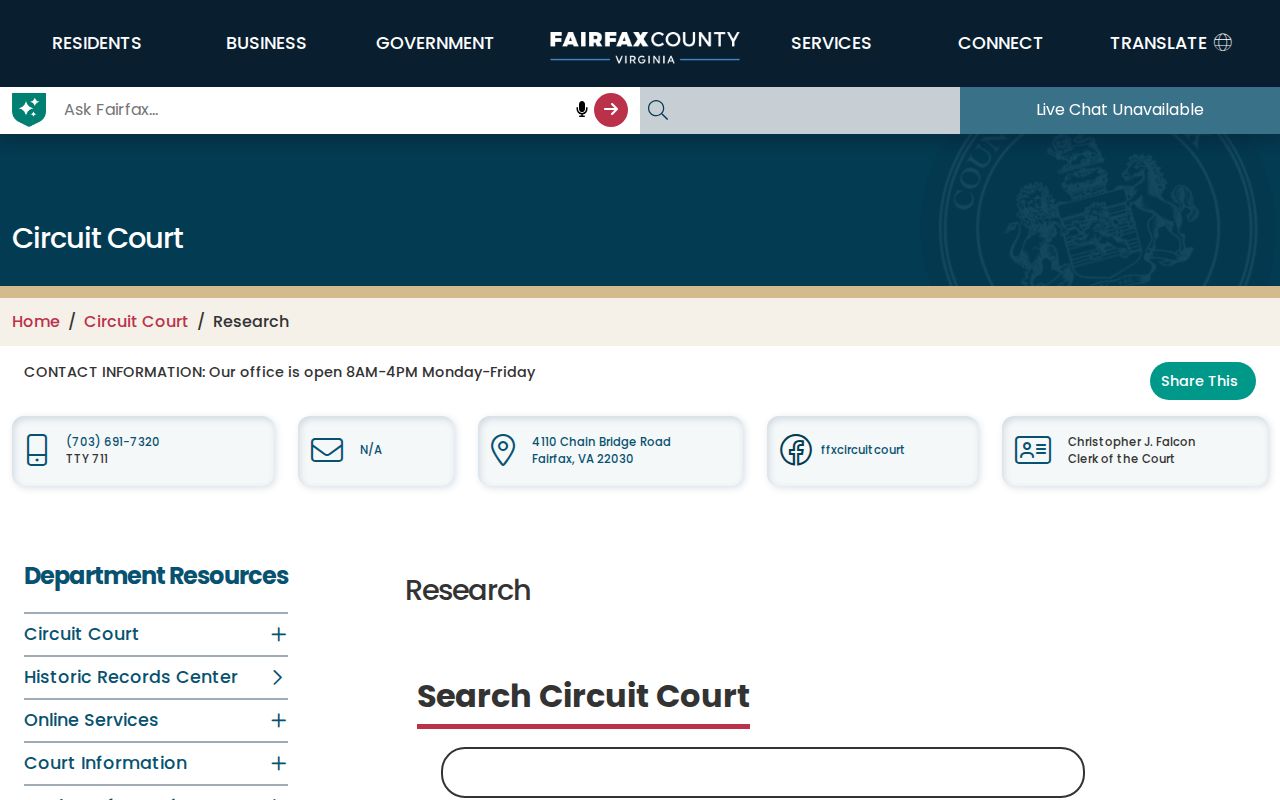Open Christopher J. Falcon Clerk link
The image size is (1280, 800).
click(x=1131, y=450)
